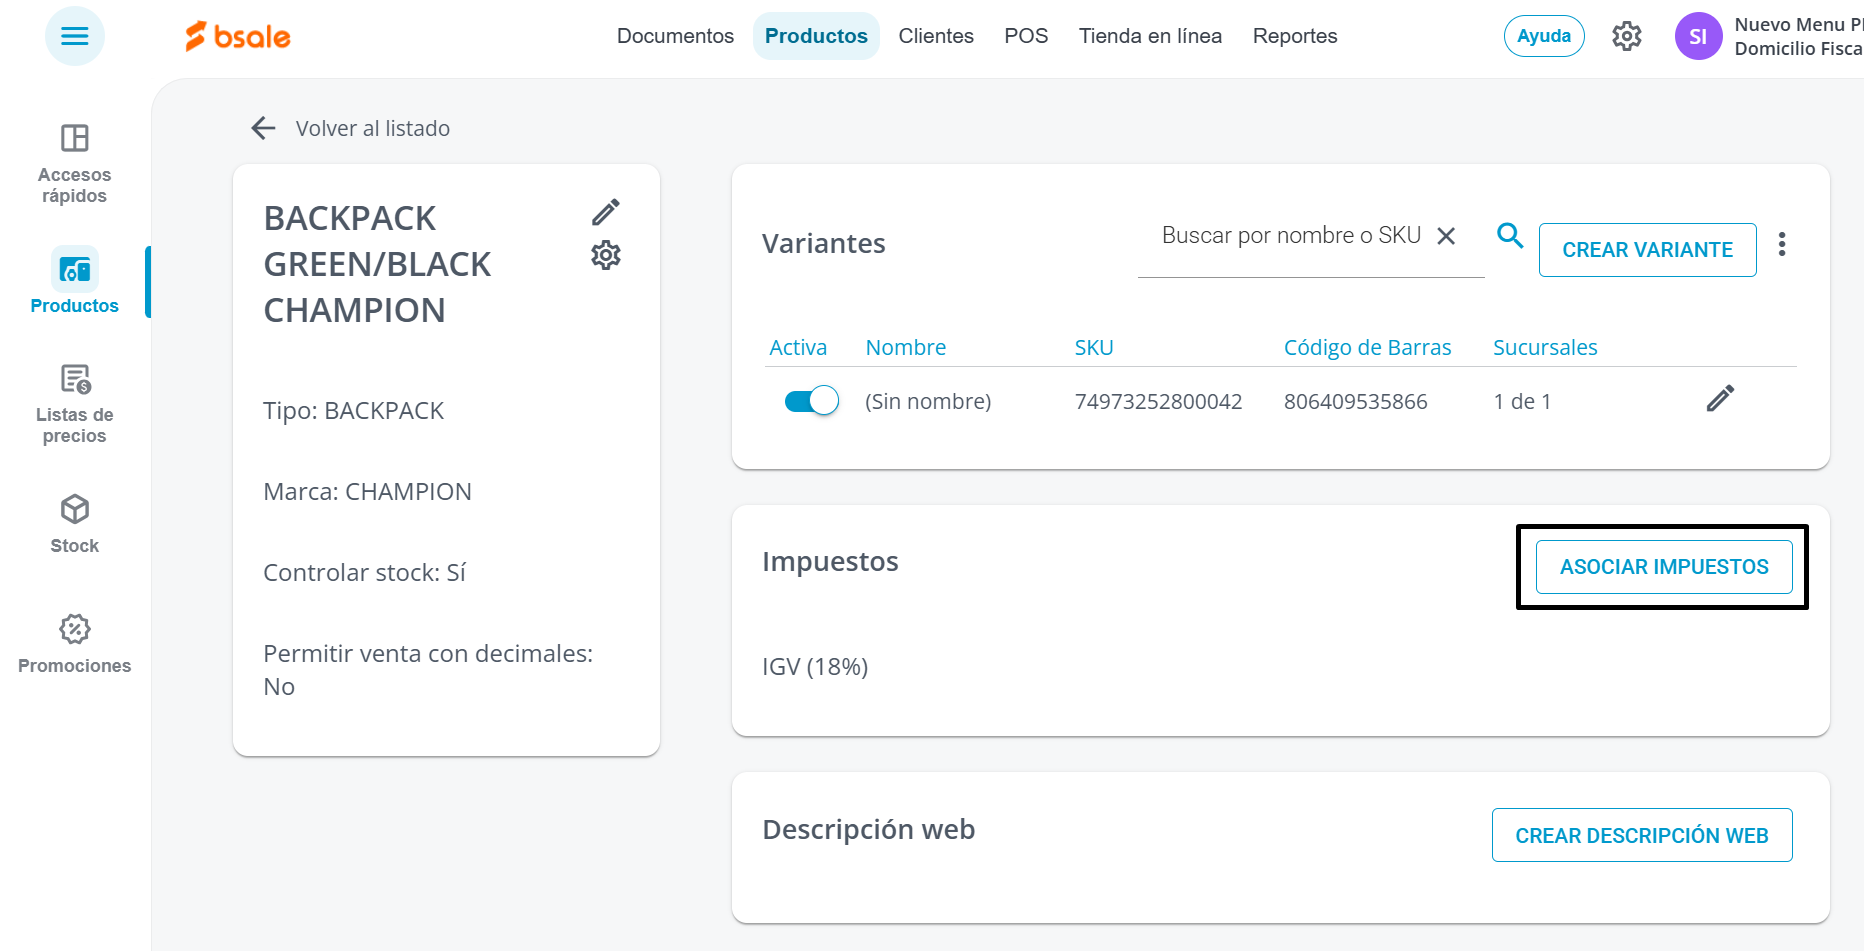
Task: Click Volver al listado link
Action: coord(373,128)
